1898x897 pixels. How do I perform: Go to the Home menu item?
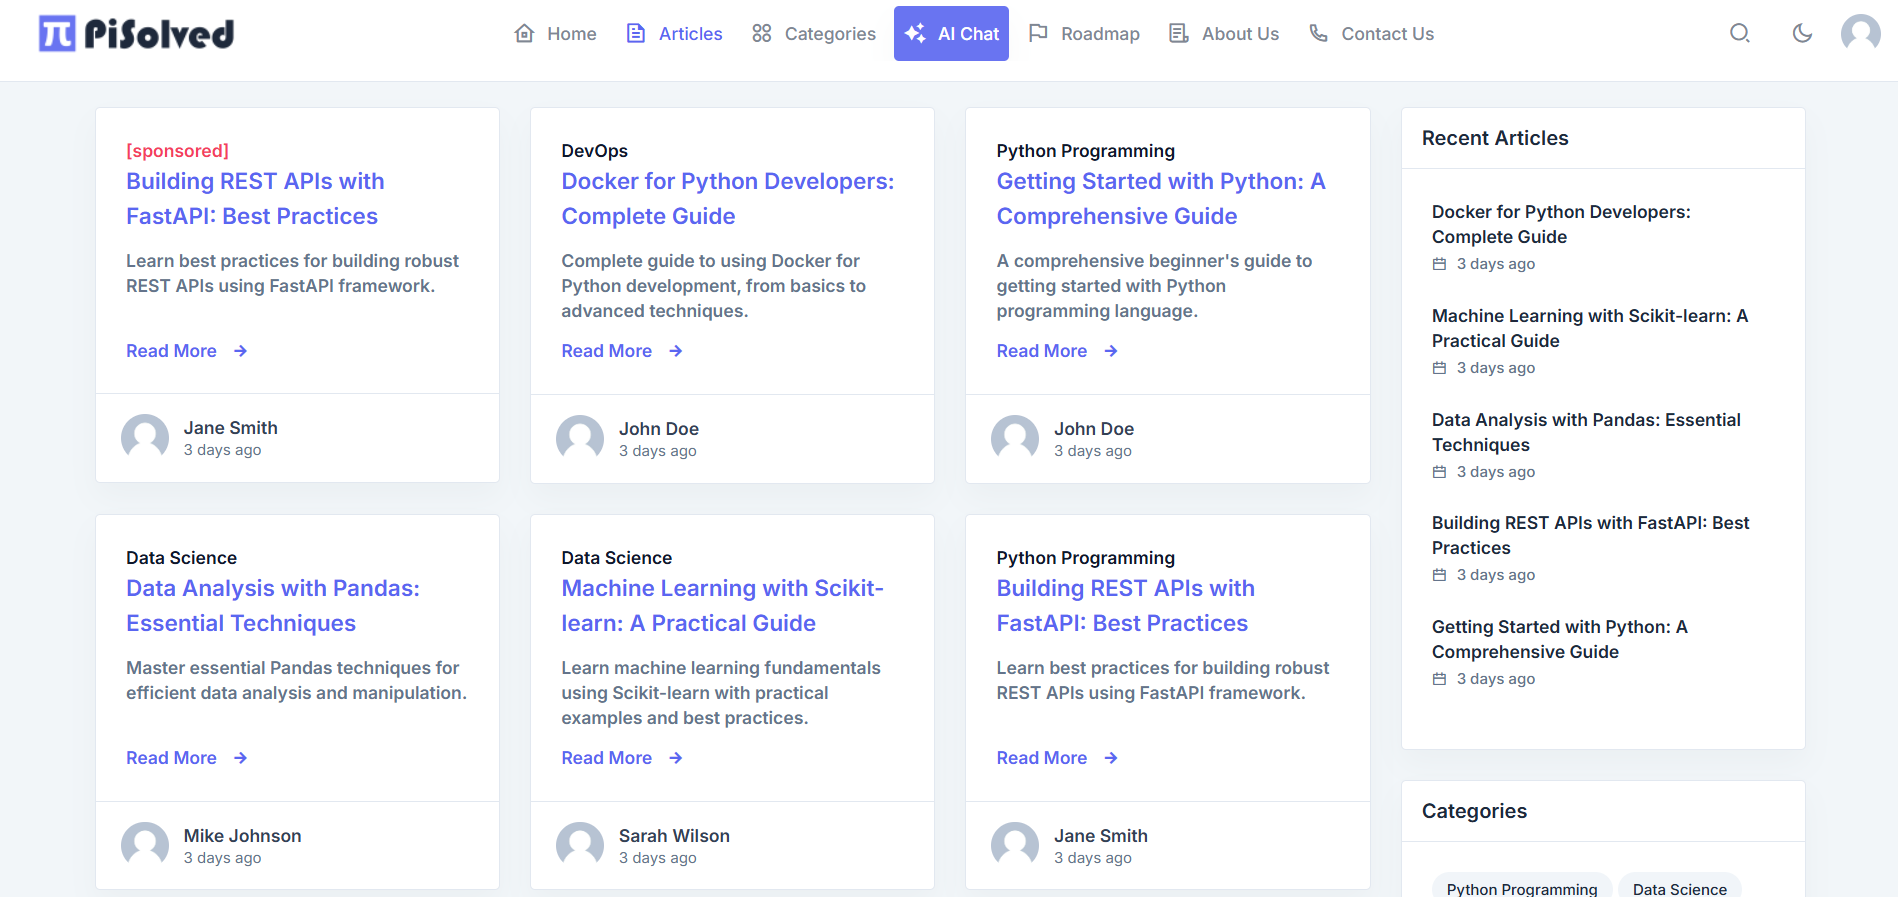pyautogui.click(x=555, y=34)
